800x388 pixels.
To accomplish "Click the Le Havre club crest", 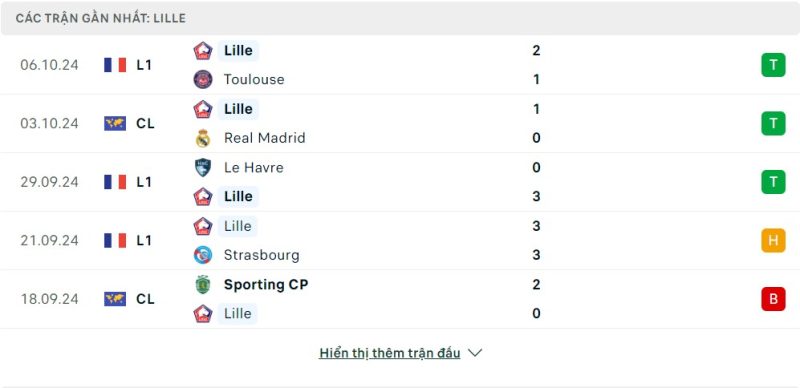I will 203,167.
